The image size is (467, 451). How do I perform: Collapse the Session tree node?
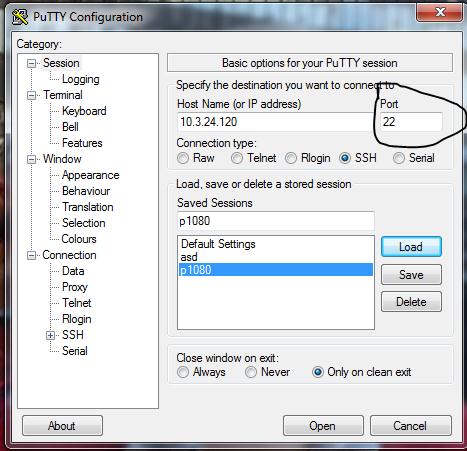(31, 63)
